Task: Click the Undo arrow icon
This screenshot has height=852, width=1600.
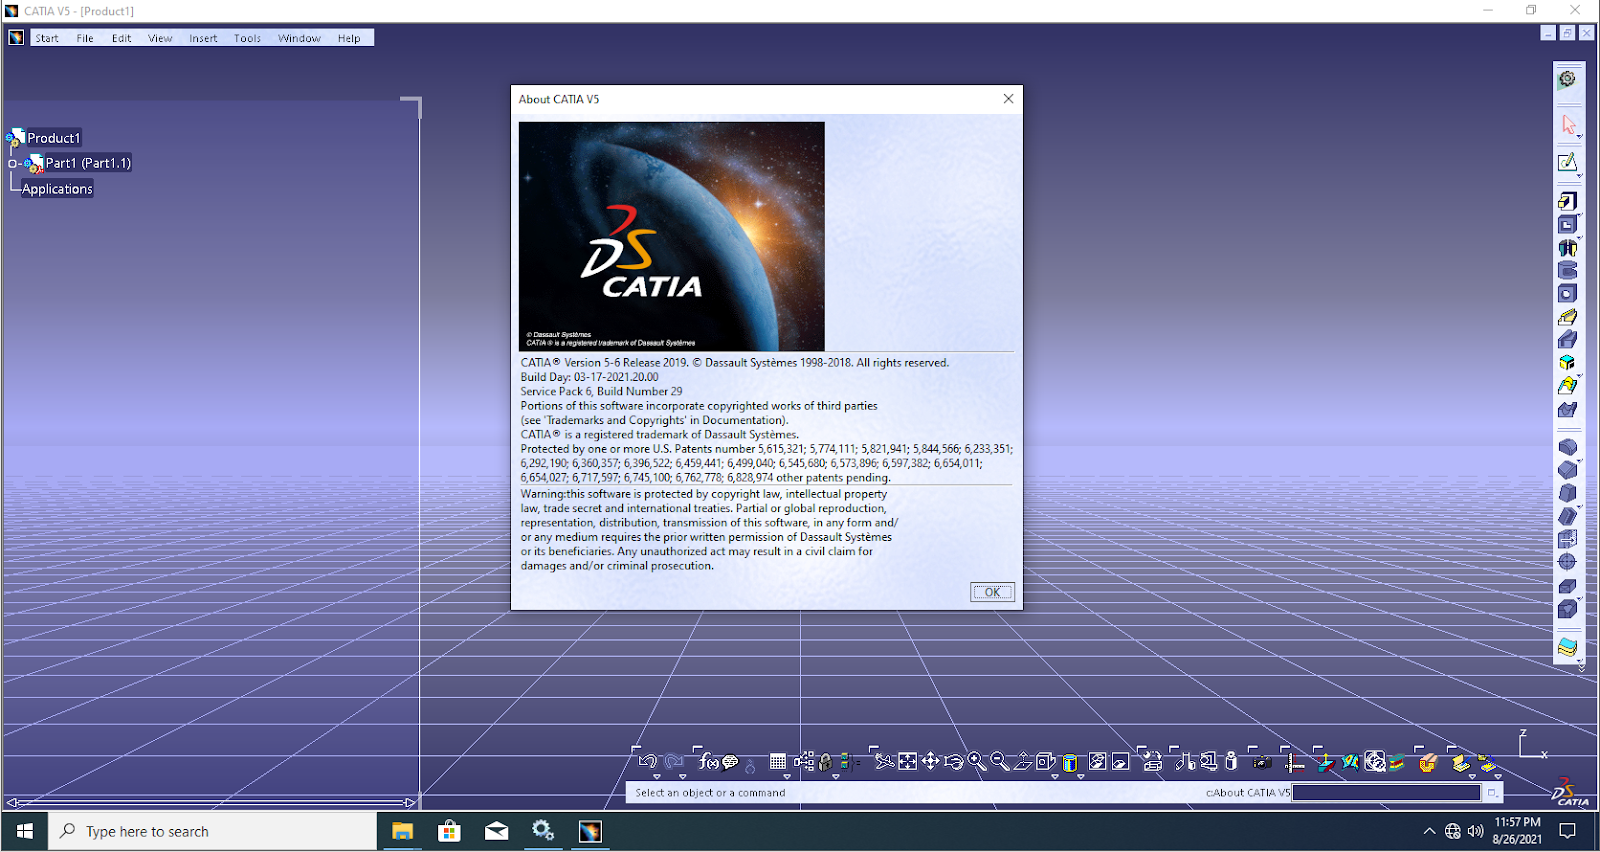Action: tap(648, 761)
